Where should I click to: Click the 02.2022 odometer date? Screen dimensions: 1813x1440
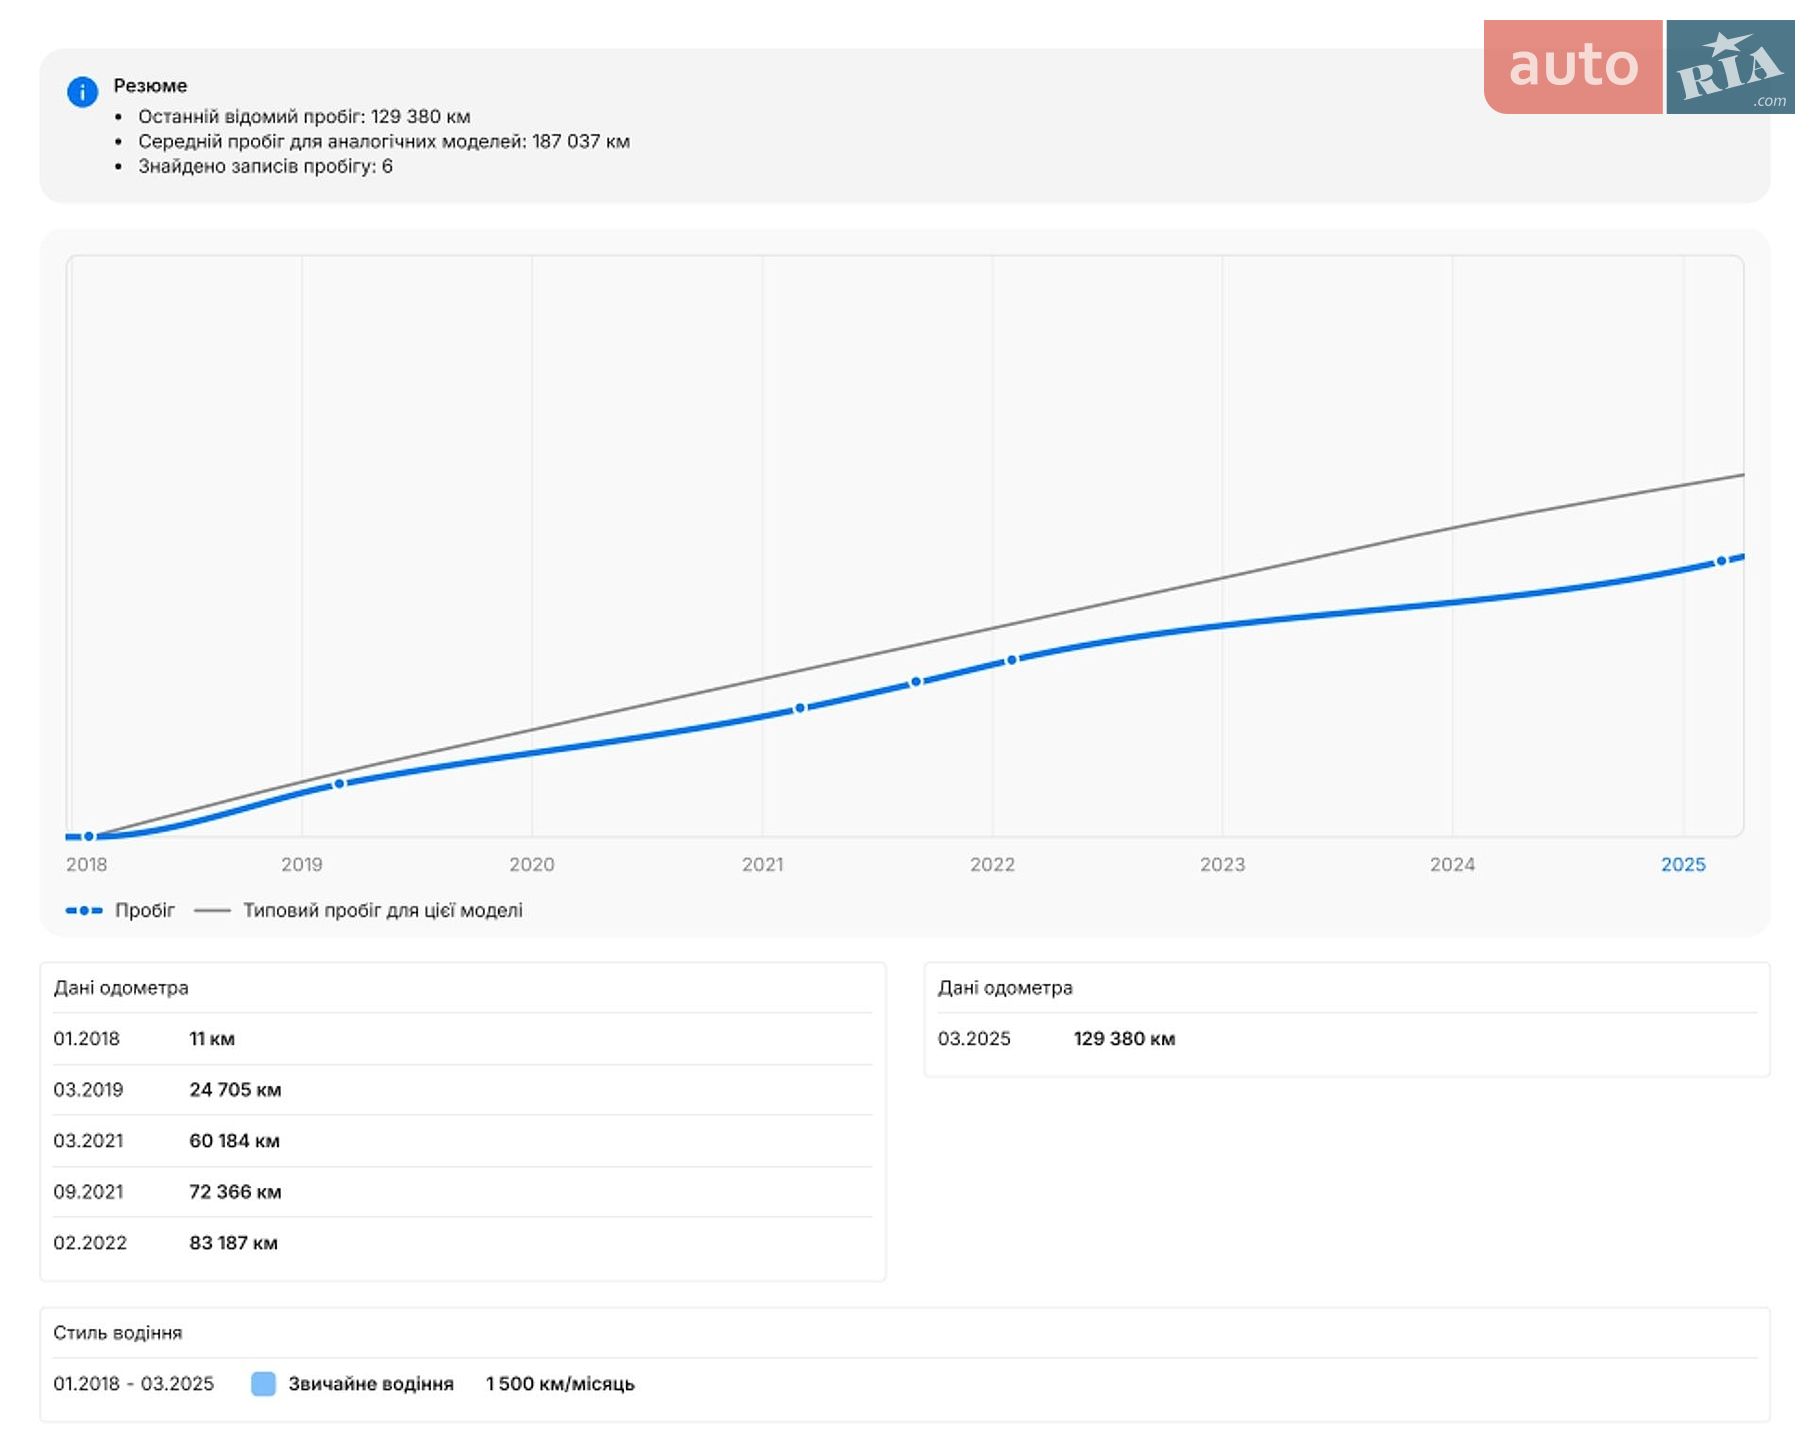click(90, 1243)
